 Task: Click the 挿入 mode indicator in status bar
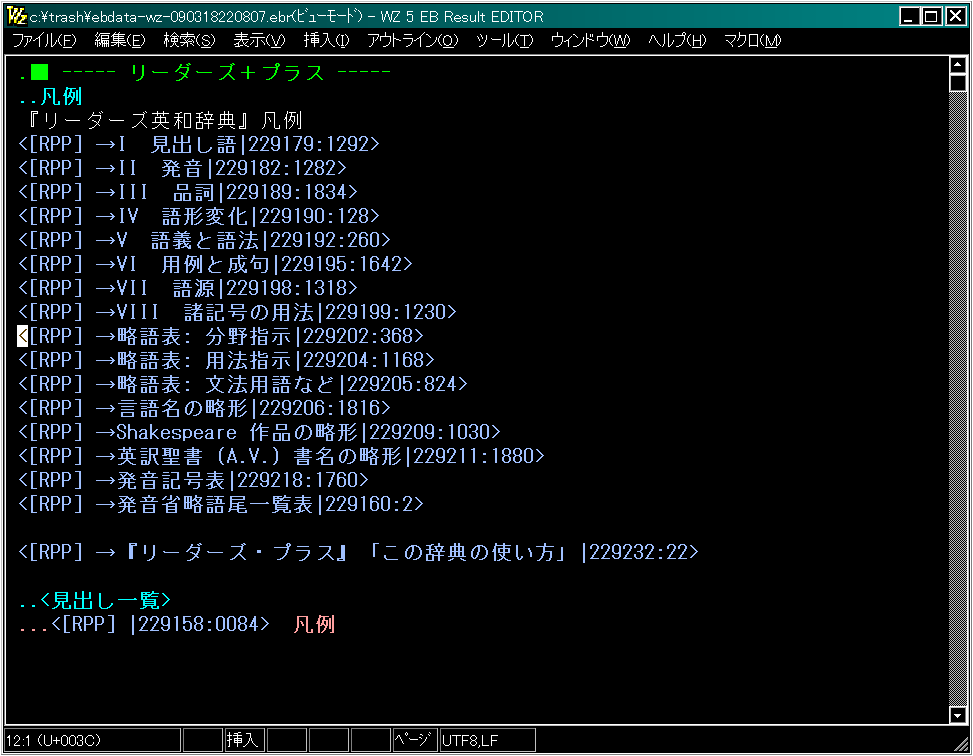(243, 740)
